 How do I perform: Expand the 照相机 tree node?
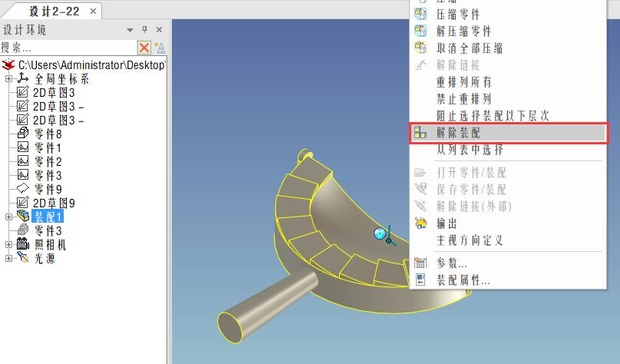(8, 244)
